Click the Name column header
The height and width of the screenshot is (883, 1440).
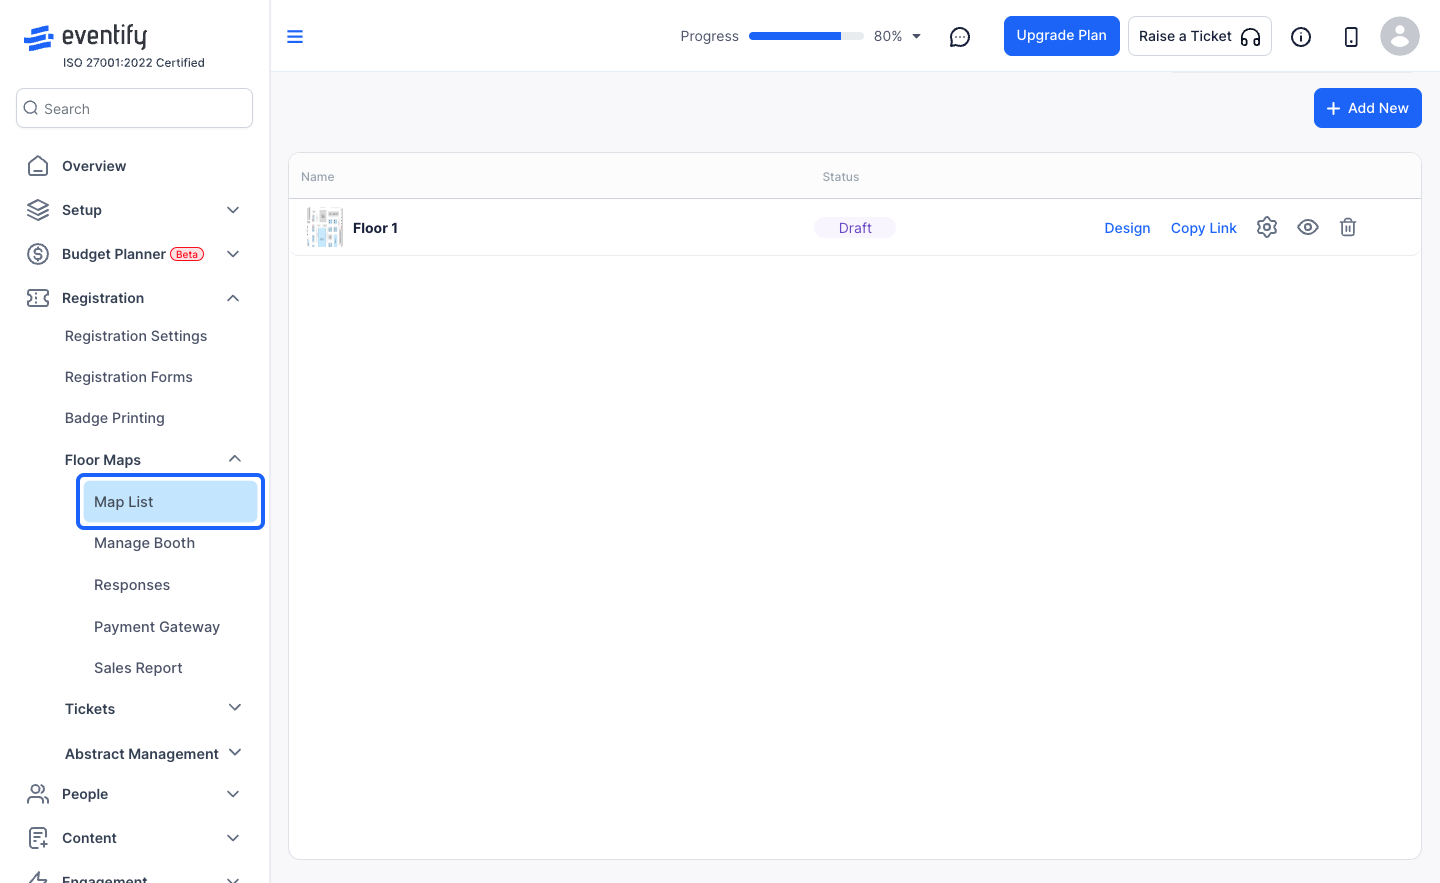coord(318,177)
